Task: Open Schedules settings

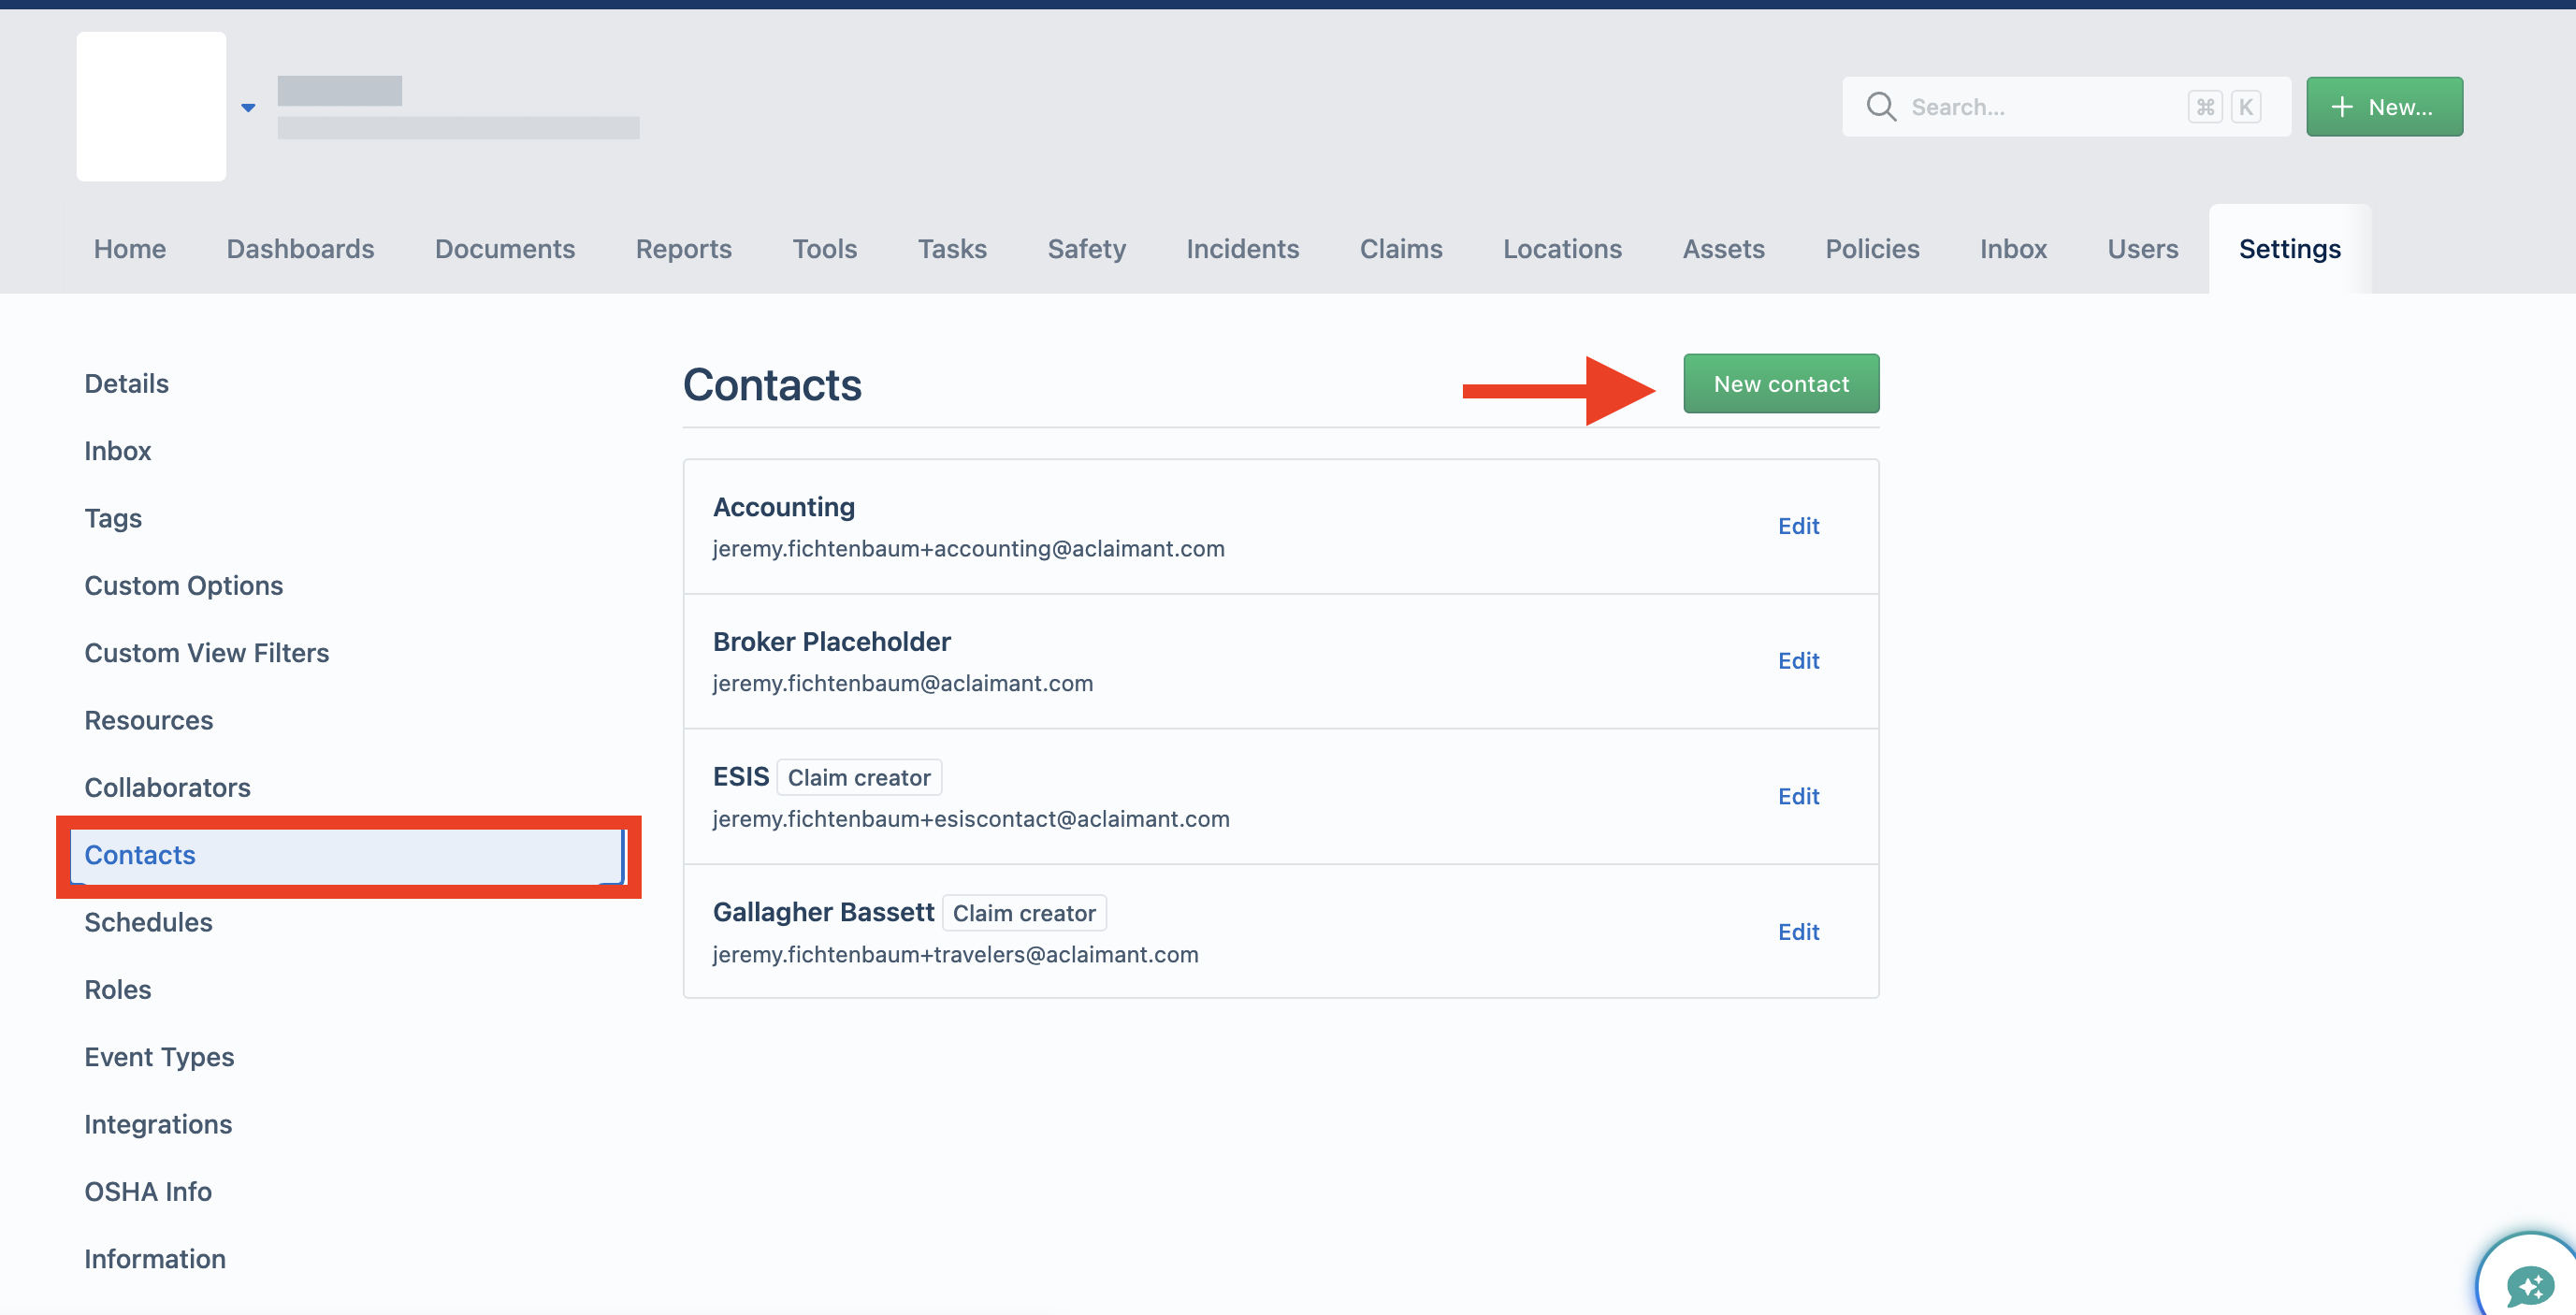Action: pyautogui.click(x=149, y=923)
